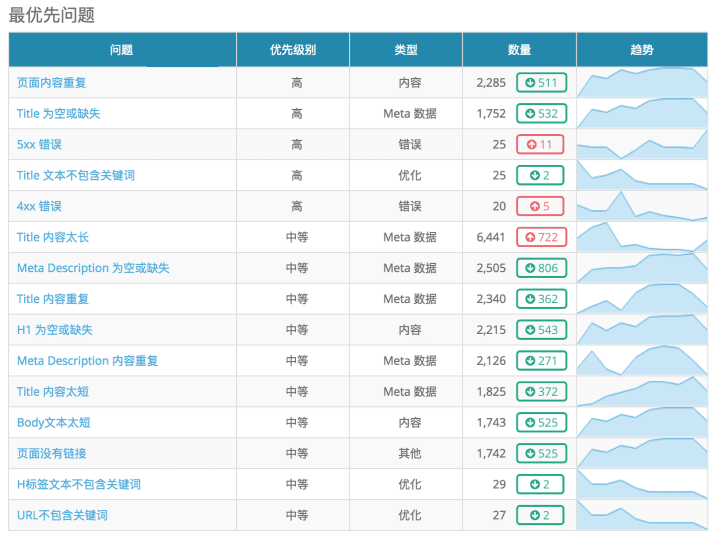This screenshot has height=540, width=720.
Task: Click the red 11 increase badge
Action: pos(540,145)
